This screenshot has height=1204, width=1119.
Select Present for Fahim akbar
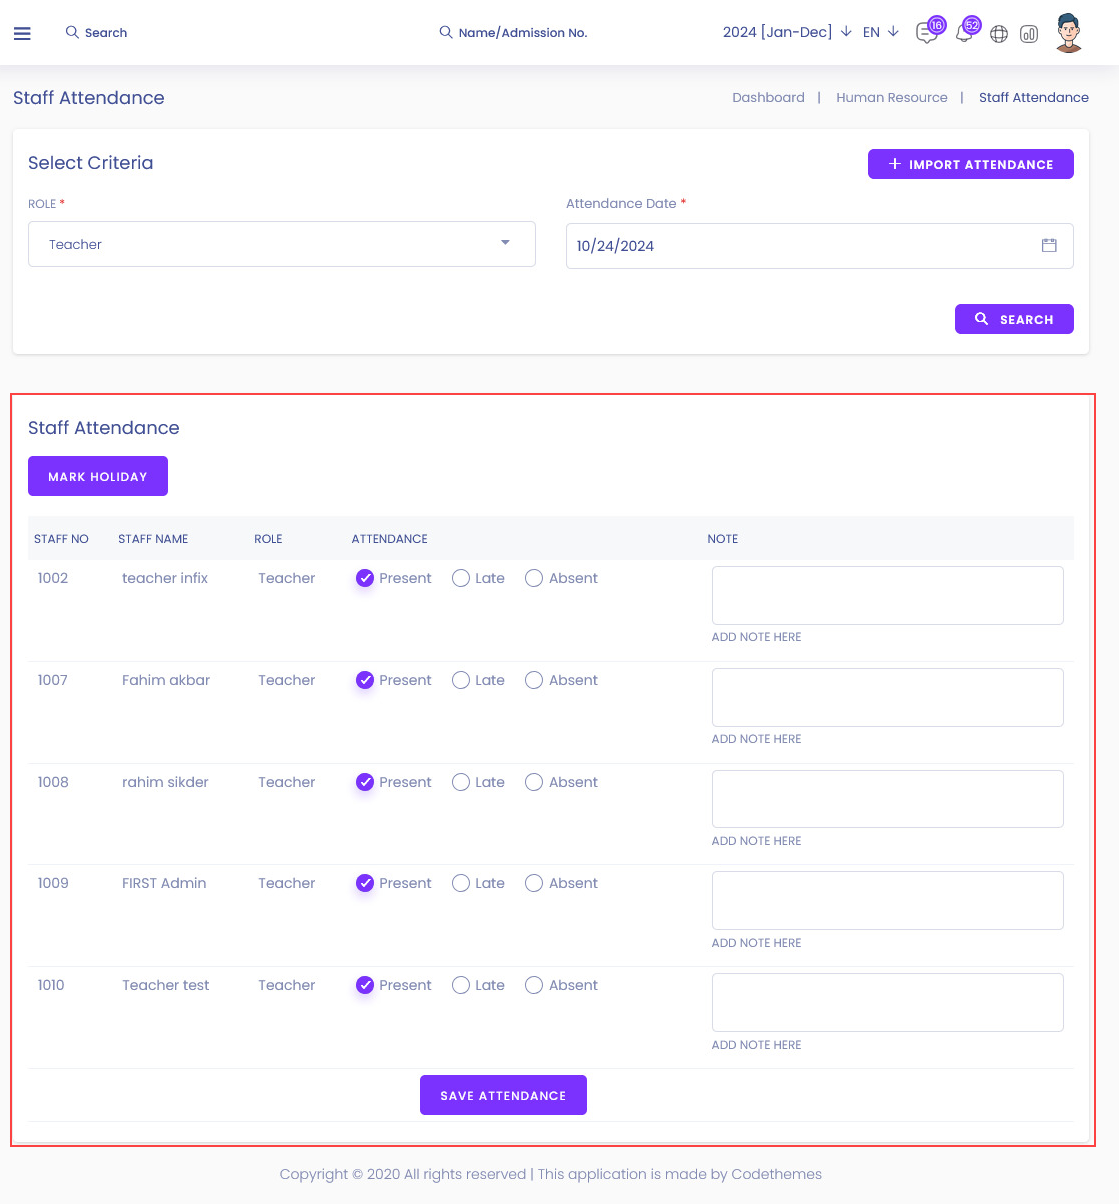click(x=365, y=680)
